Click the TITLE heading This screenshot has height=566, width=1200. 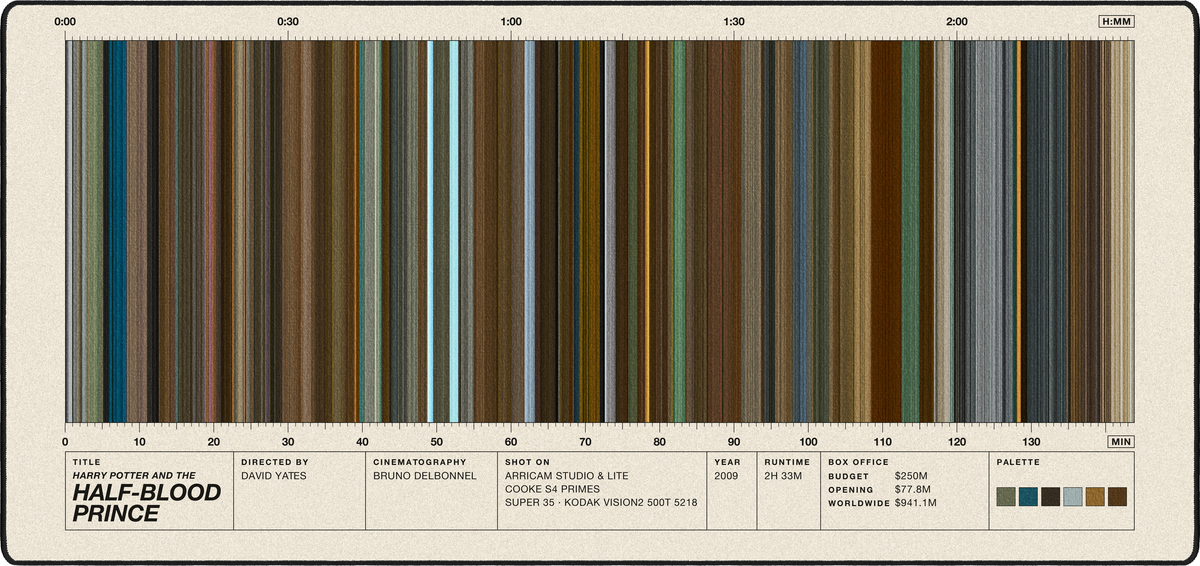(85, 463)
